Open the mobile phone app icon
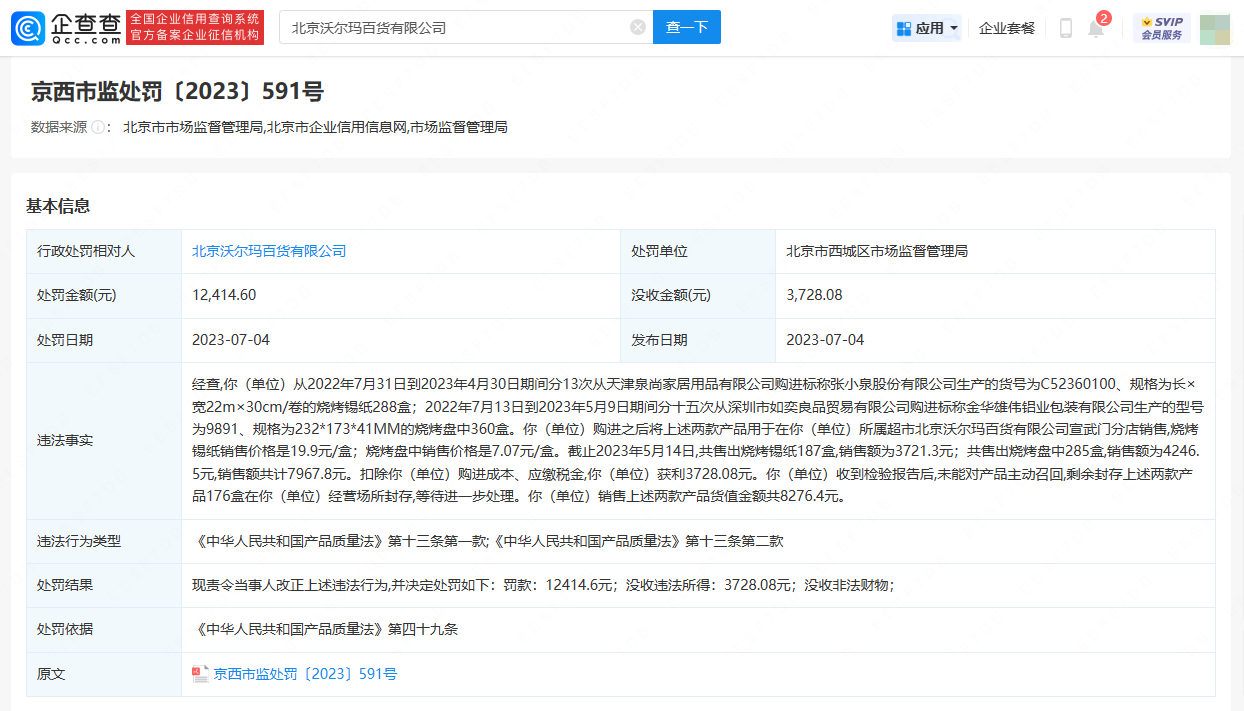This screenshot has height=711, width=1244. point(1066,28)
